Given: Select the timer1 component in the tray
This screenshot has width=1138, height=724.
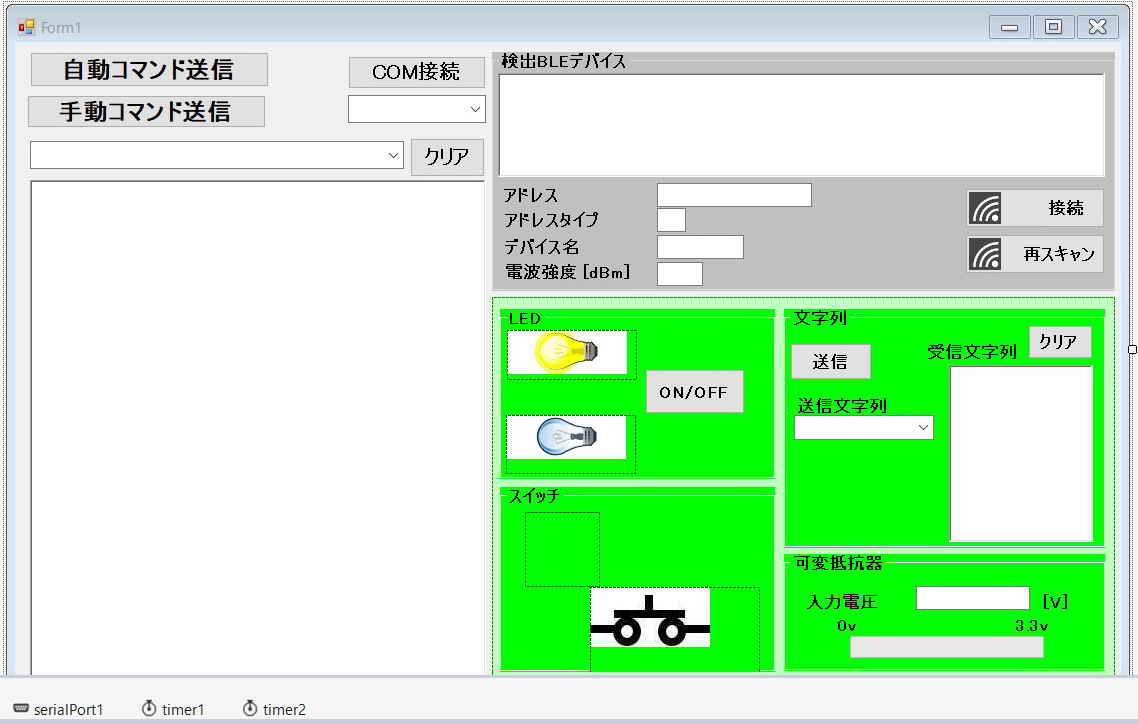Looking at the screenshot, I should point(173,709).
